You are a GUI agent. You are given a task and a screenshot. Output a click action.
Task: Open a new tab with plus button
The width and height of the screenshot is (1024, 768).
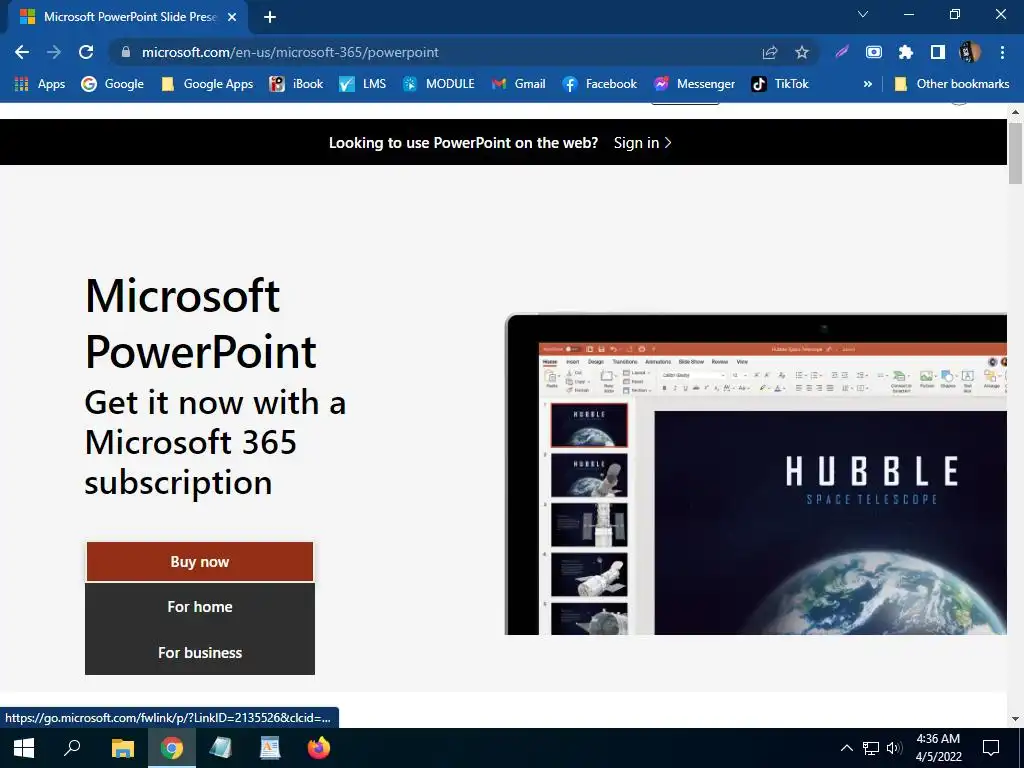coord(270,18)
